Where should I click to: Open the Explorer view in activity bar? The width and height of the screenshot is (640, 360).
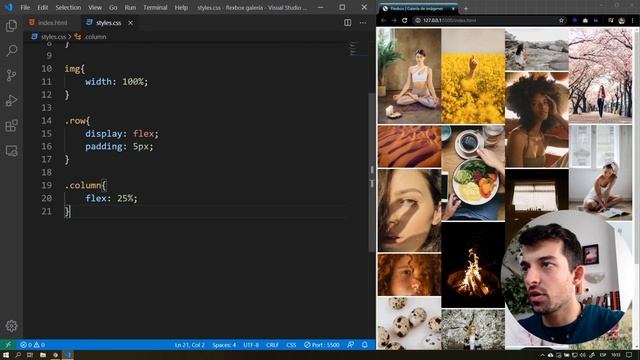(11, 26)
